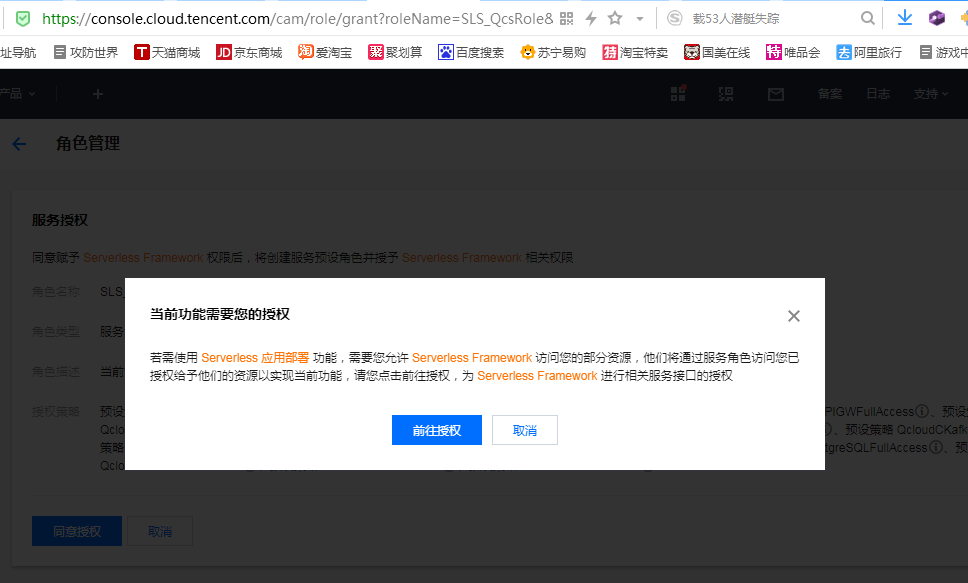Click the QR code icon in address bar
Image resolution: width=968 pixels, height=583 pixels.
coord(567,19)
